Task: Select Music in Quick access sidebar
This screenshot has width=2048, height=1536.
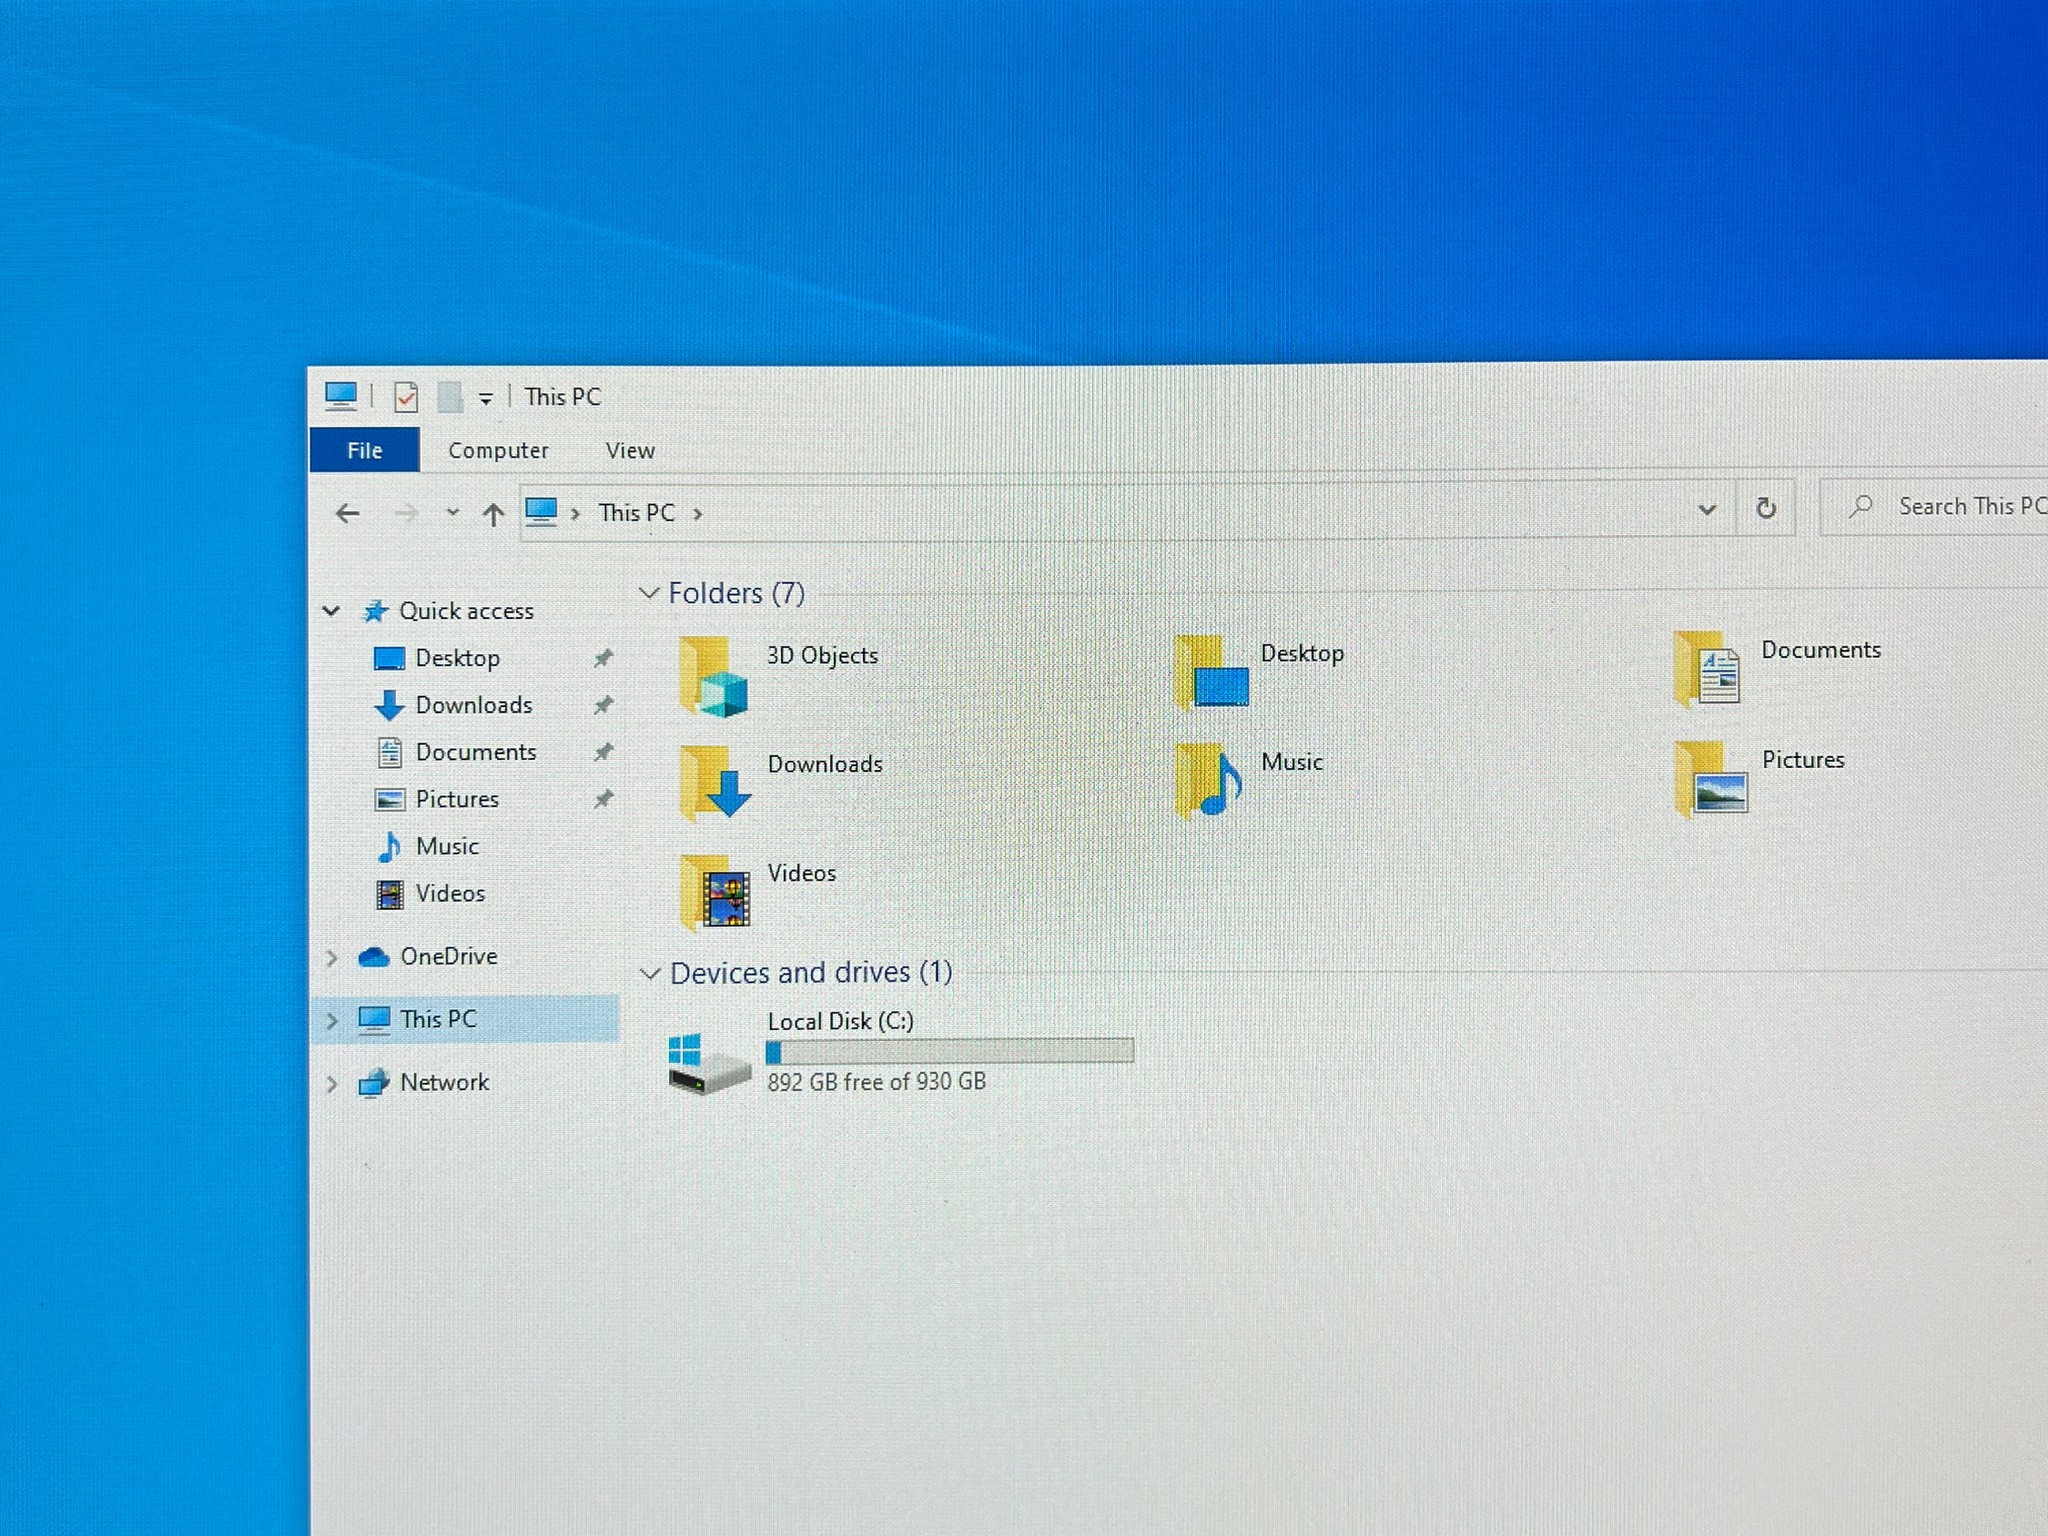Action: (447, 846)
